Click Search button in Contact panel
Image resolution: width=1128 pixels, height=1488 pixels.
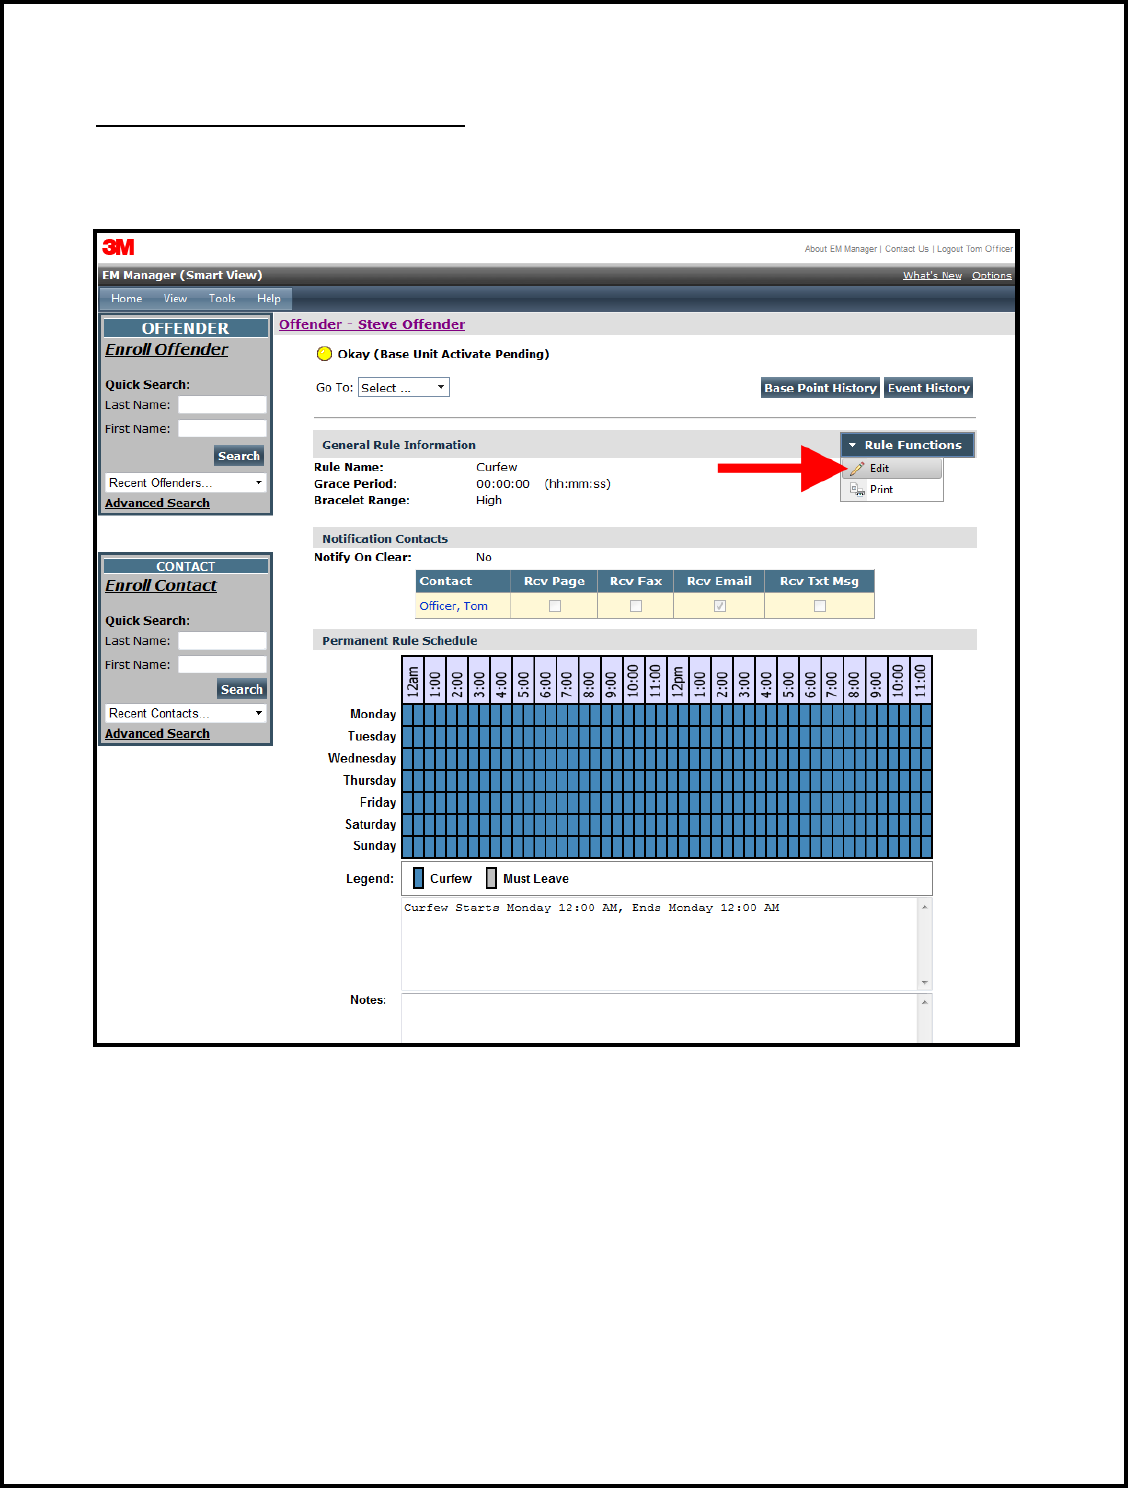[242, 689]
